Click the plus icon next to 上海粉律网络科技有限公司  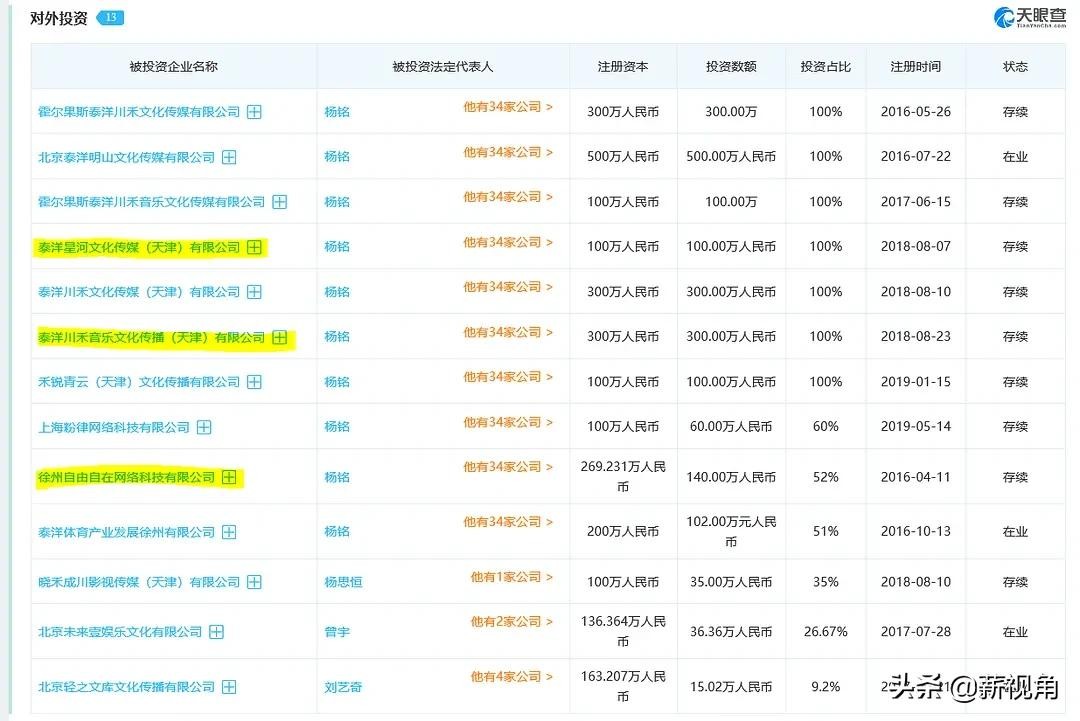click(204, 427)
